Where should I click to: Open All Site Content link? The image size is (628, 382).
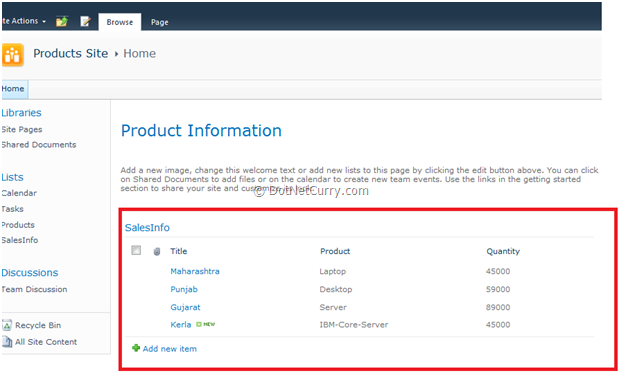(x=46, y=342)
